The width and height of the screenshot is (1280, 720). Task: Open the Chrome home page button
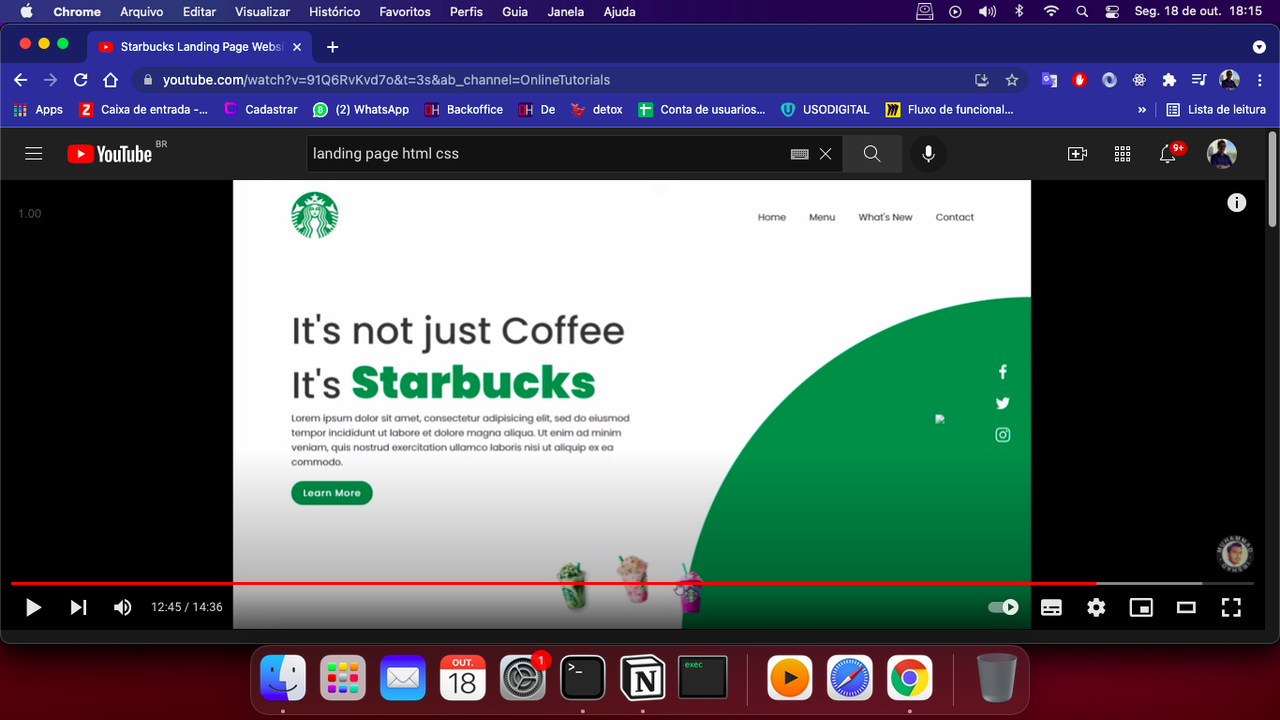[x=111, y=80]
